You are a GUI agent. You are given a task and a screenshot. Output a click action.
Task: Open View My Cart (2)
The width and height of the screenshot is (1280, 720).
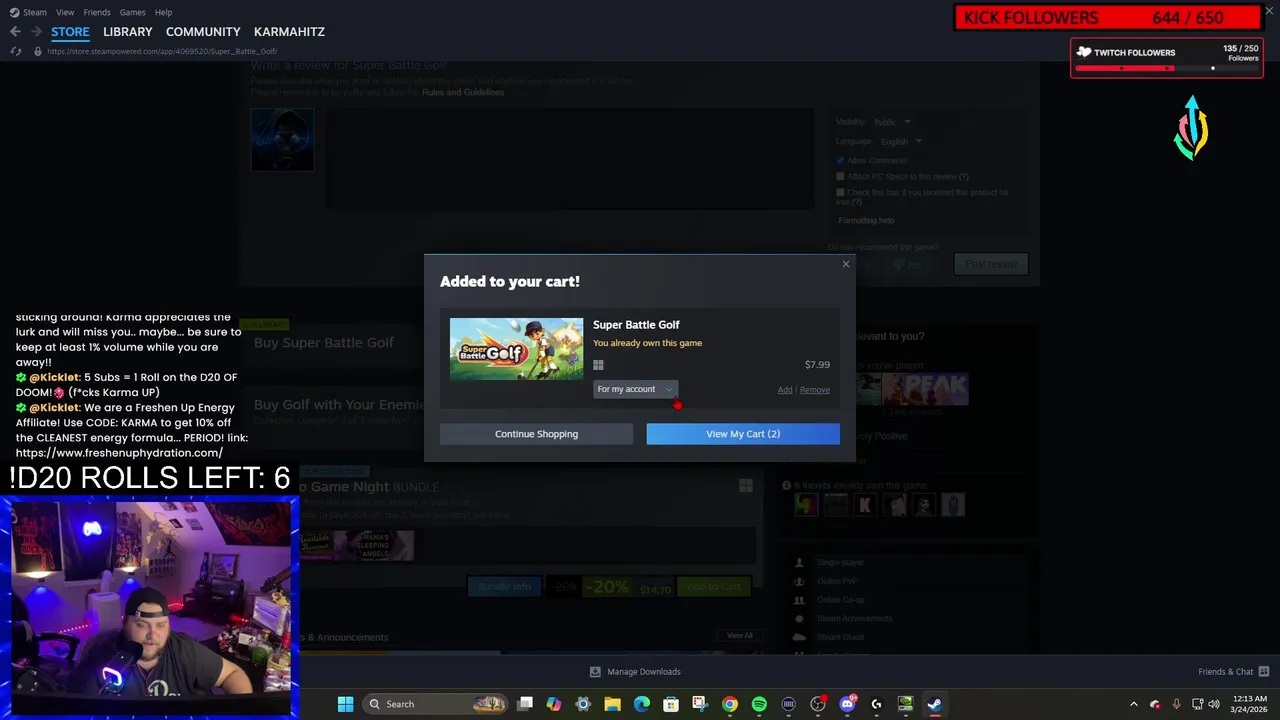(x=743, y=434)
